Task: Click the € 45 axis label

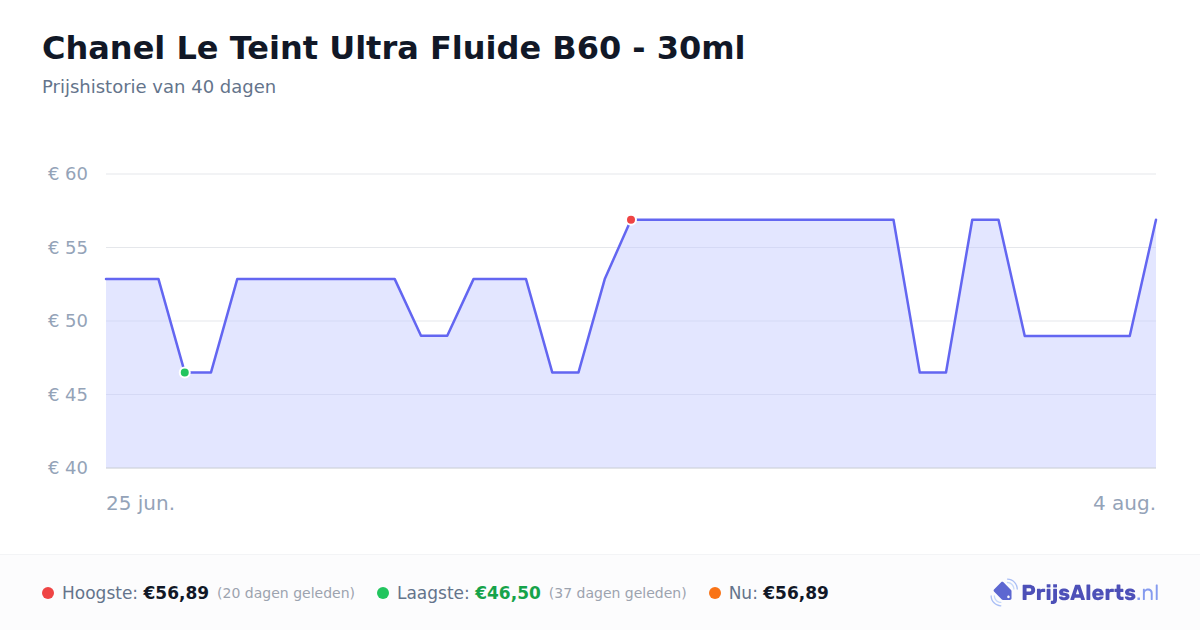Action: click(x=68, y=395)
